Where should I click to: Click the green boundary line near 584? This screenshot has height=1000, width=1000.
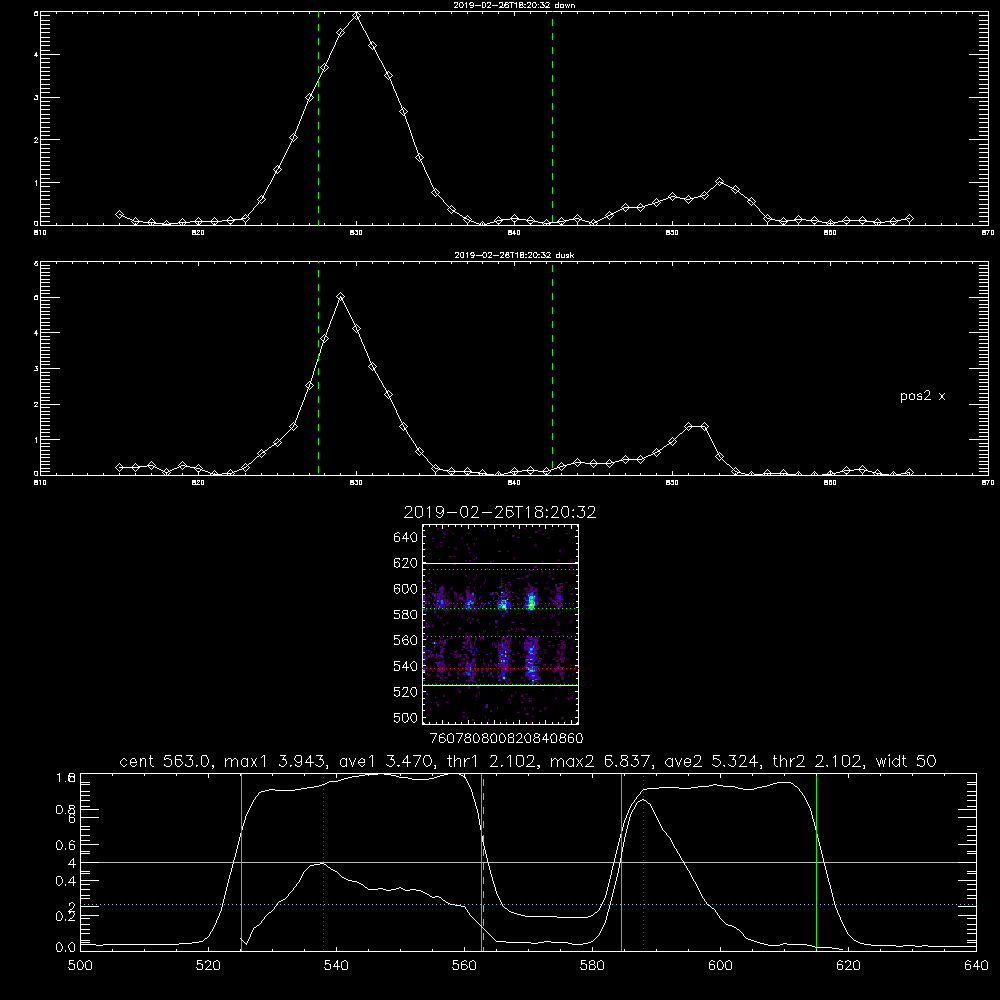click(621, 862)
